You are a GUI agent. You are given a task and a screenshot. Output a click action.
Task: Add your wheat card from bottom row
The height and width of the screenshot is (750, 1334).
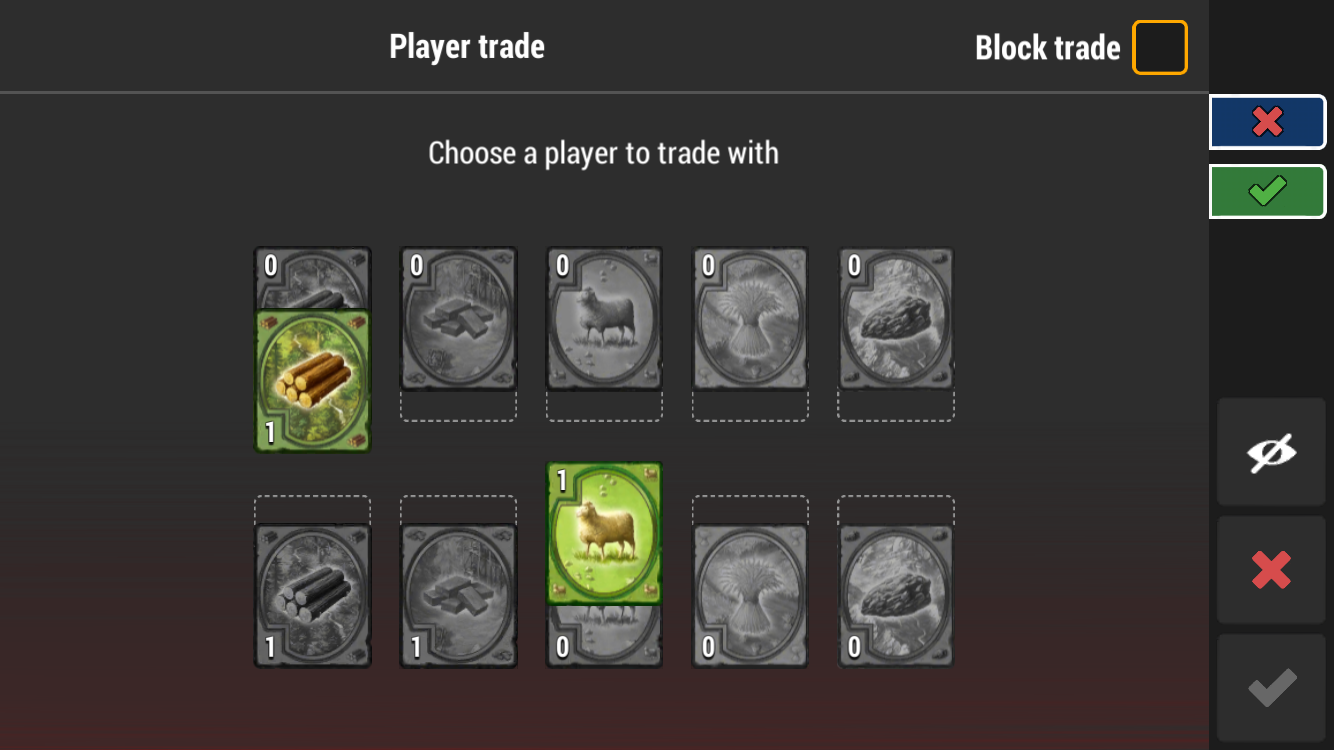pos(750,596)
